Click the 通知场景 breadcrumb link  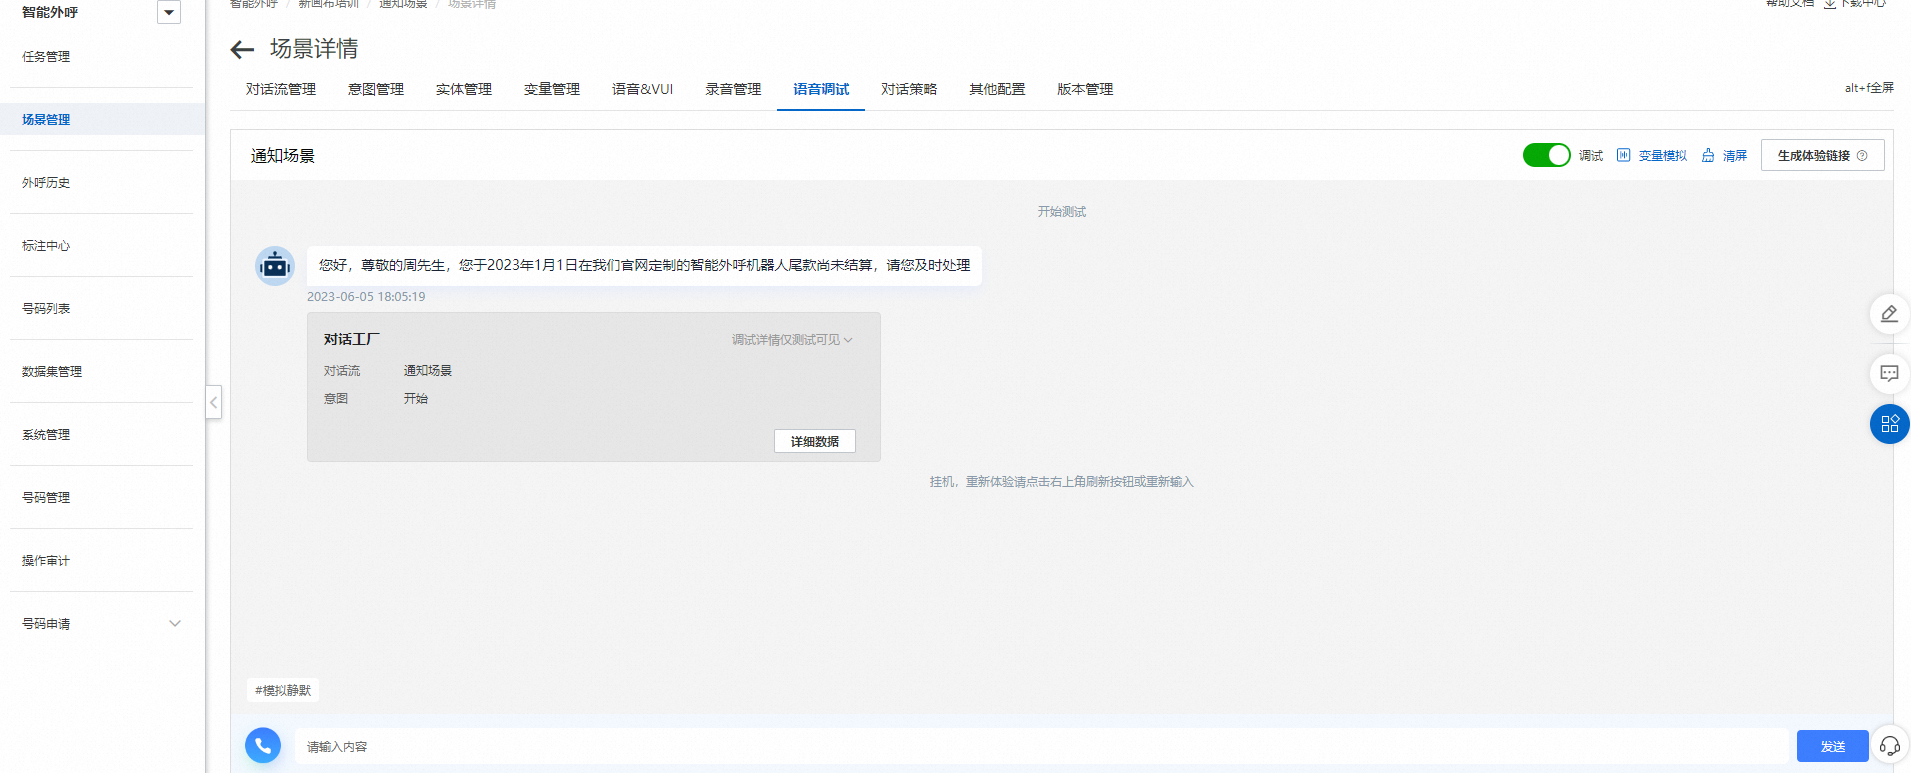tap(403, 4)
